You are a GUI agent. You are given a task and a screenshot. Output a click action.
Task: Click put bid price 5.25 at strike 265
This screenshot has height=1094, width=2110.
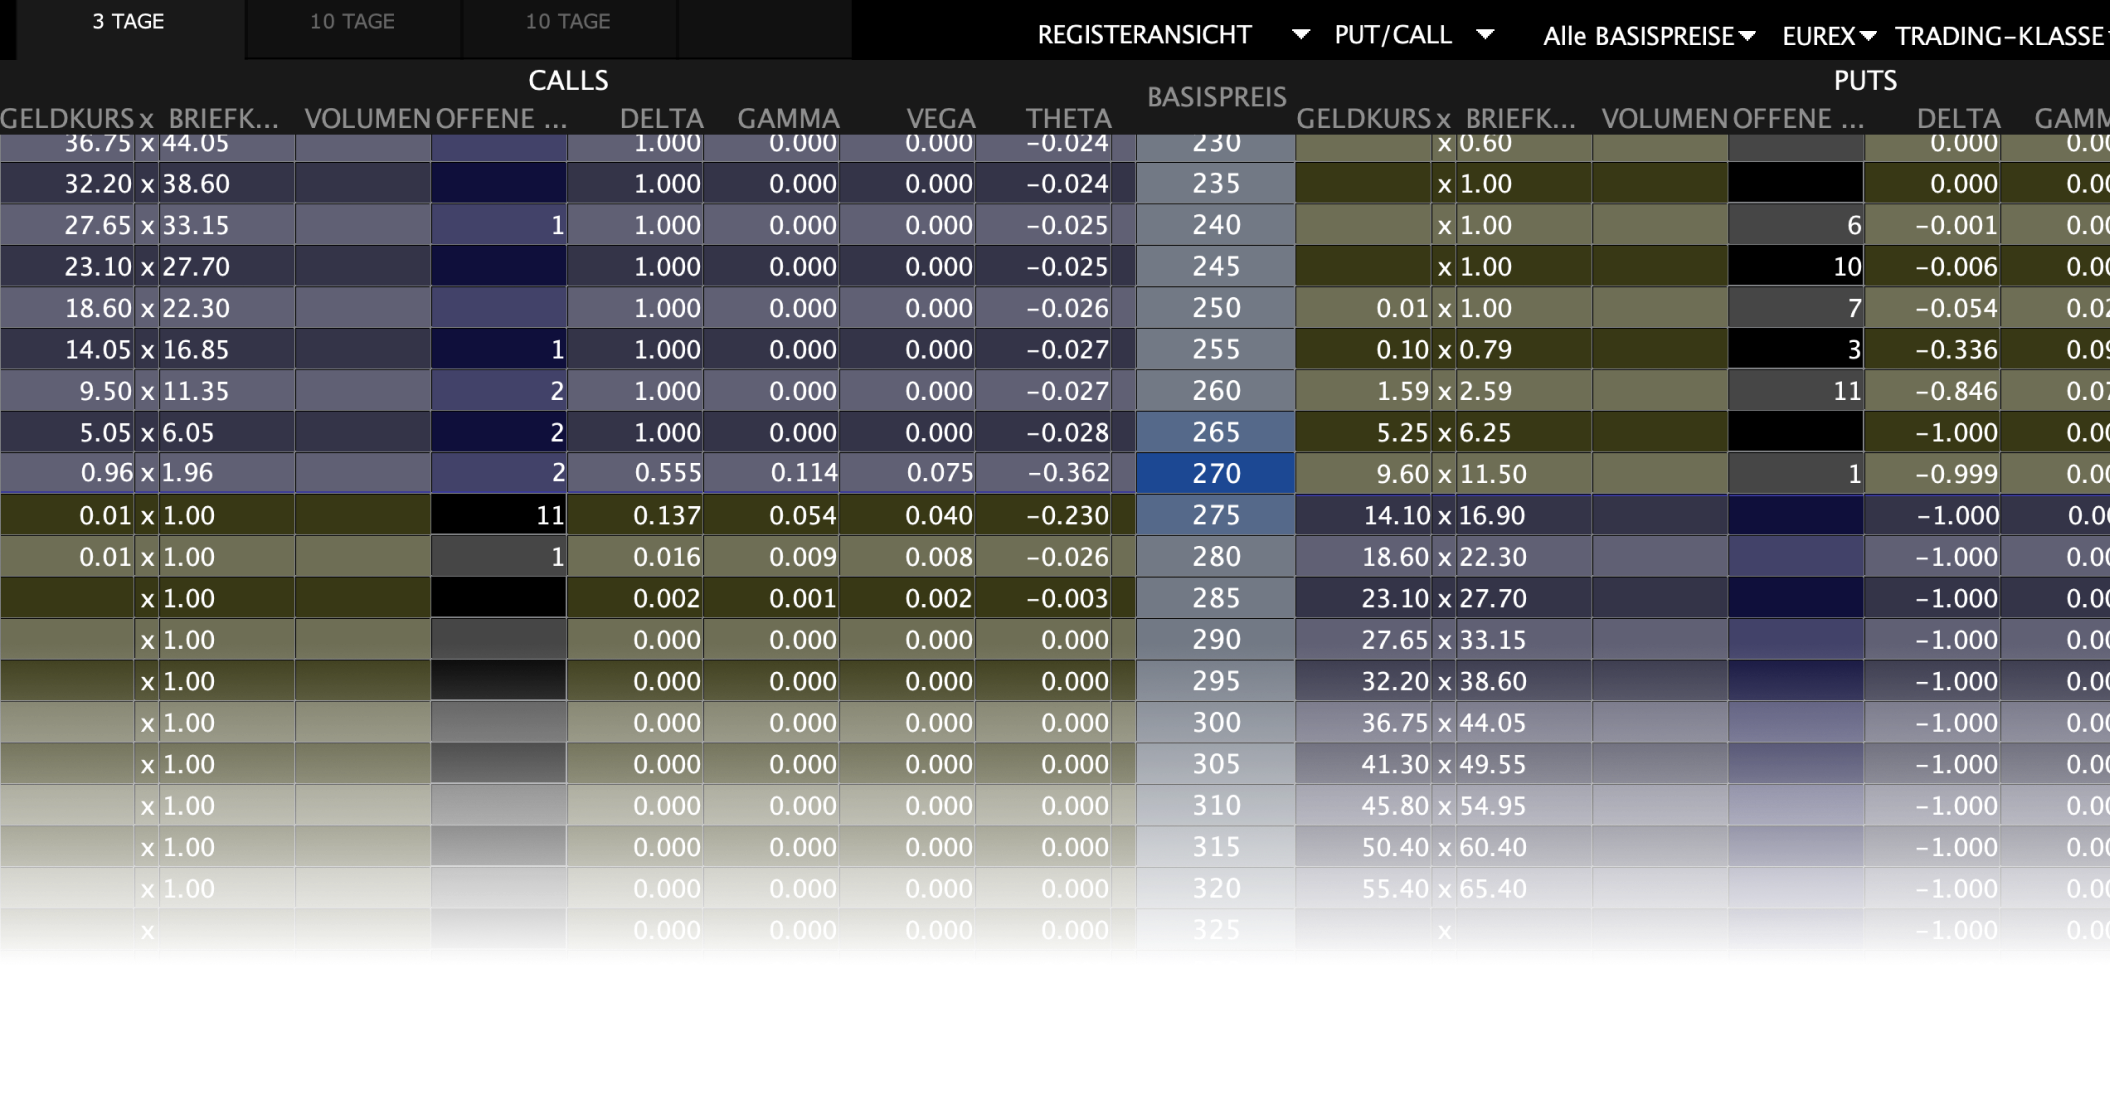coord(1401,433)
